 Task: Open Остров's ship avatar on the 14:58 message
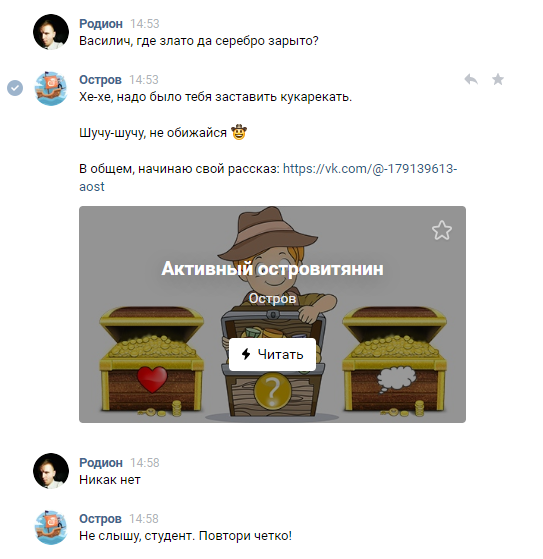pos(51,527)
